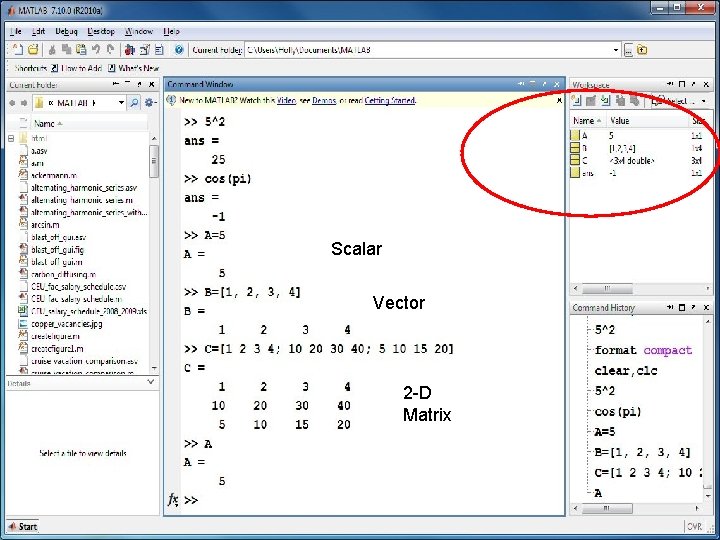
Task: Expand the MATLAB folder address dropdown
Action: [x=121, y=102]
